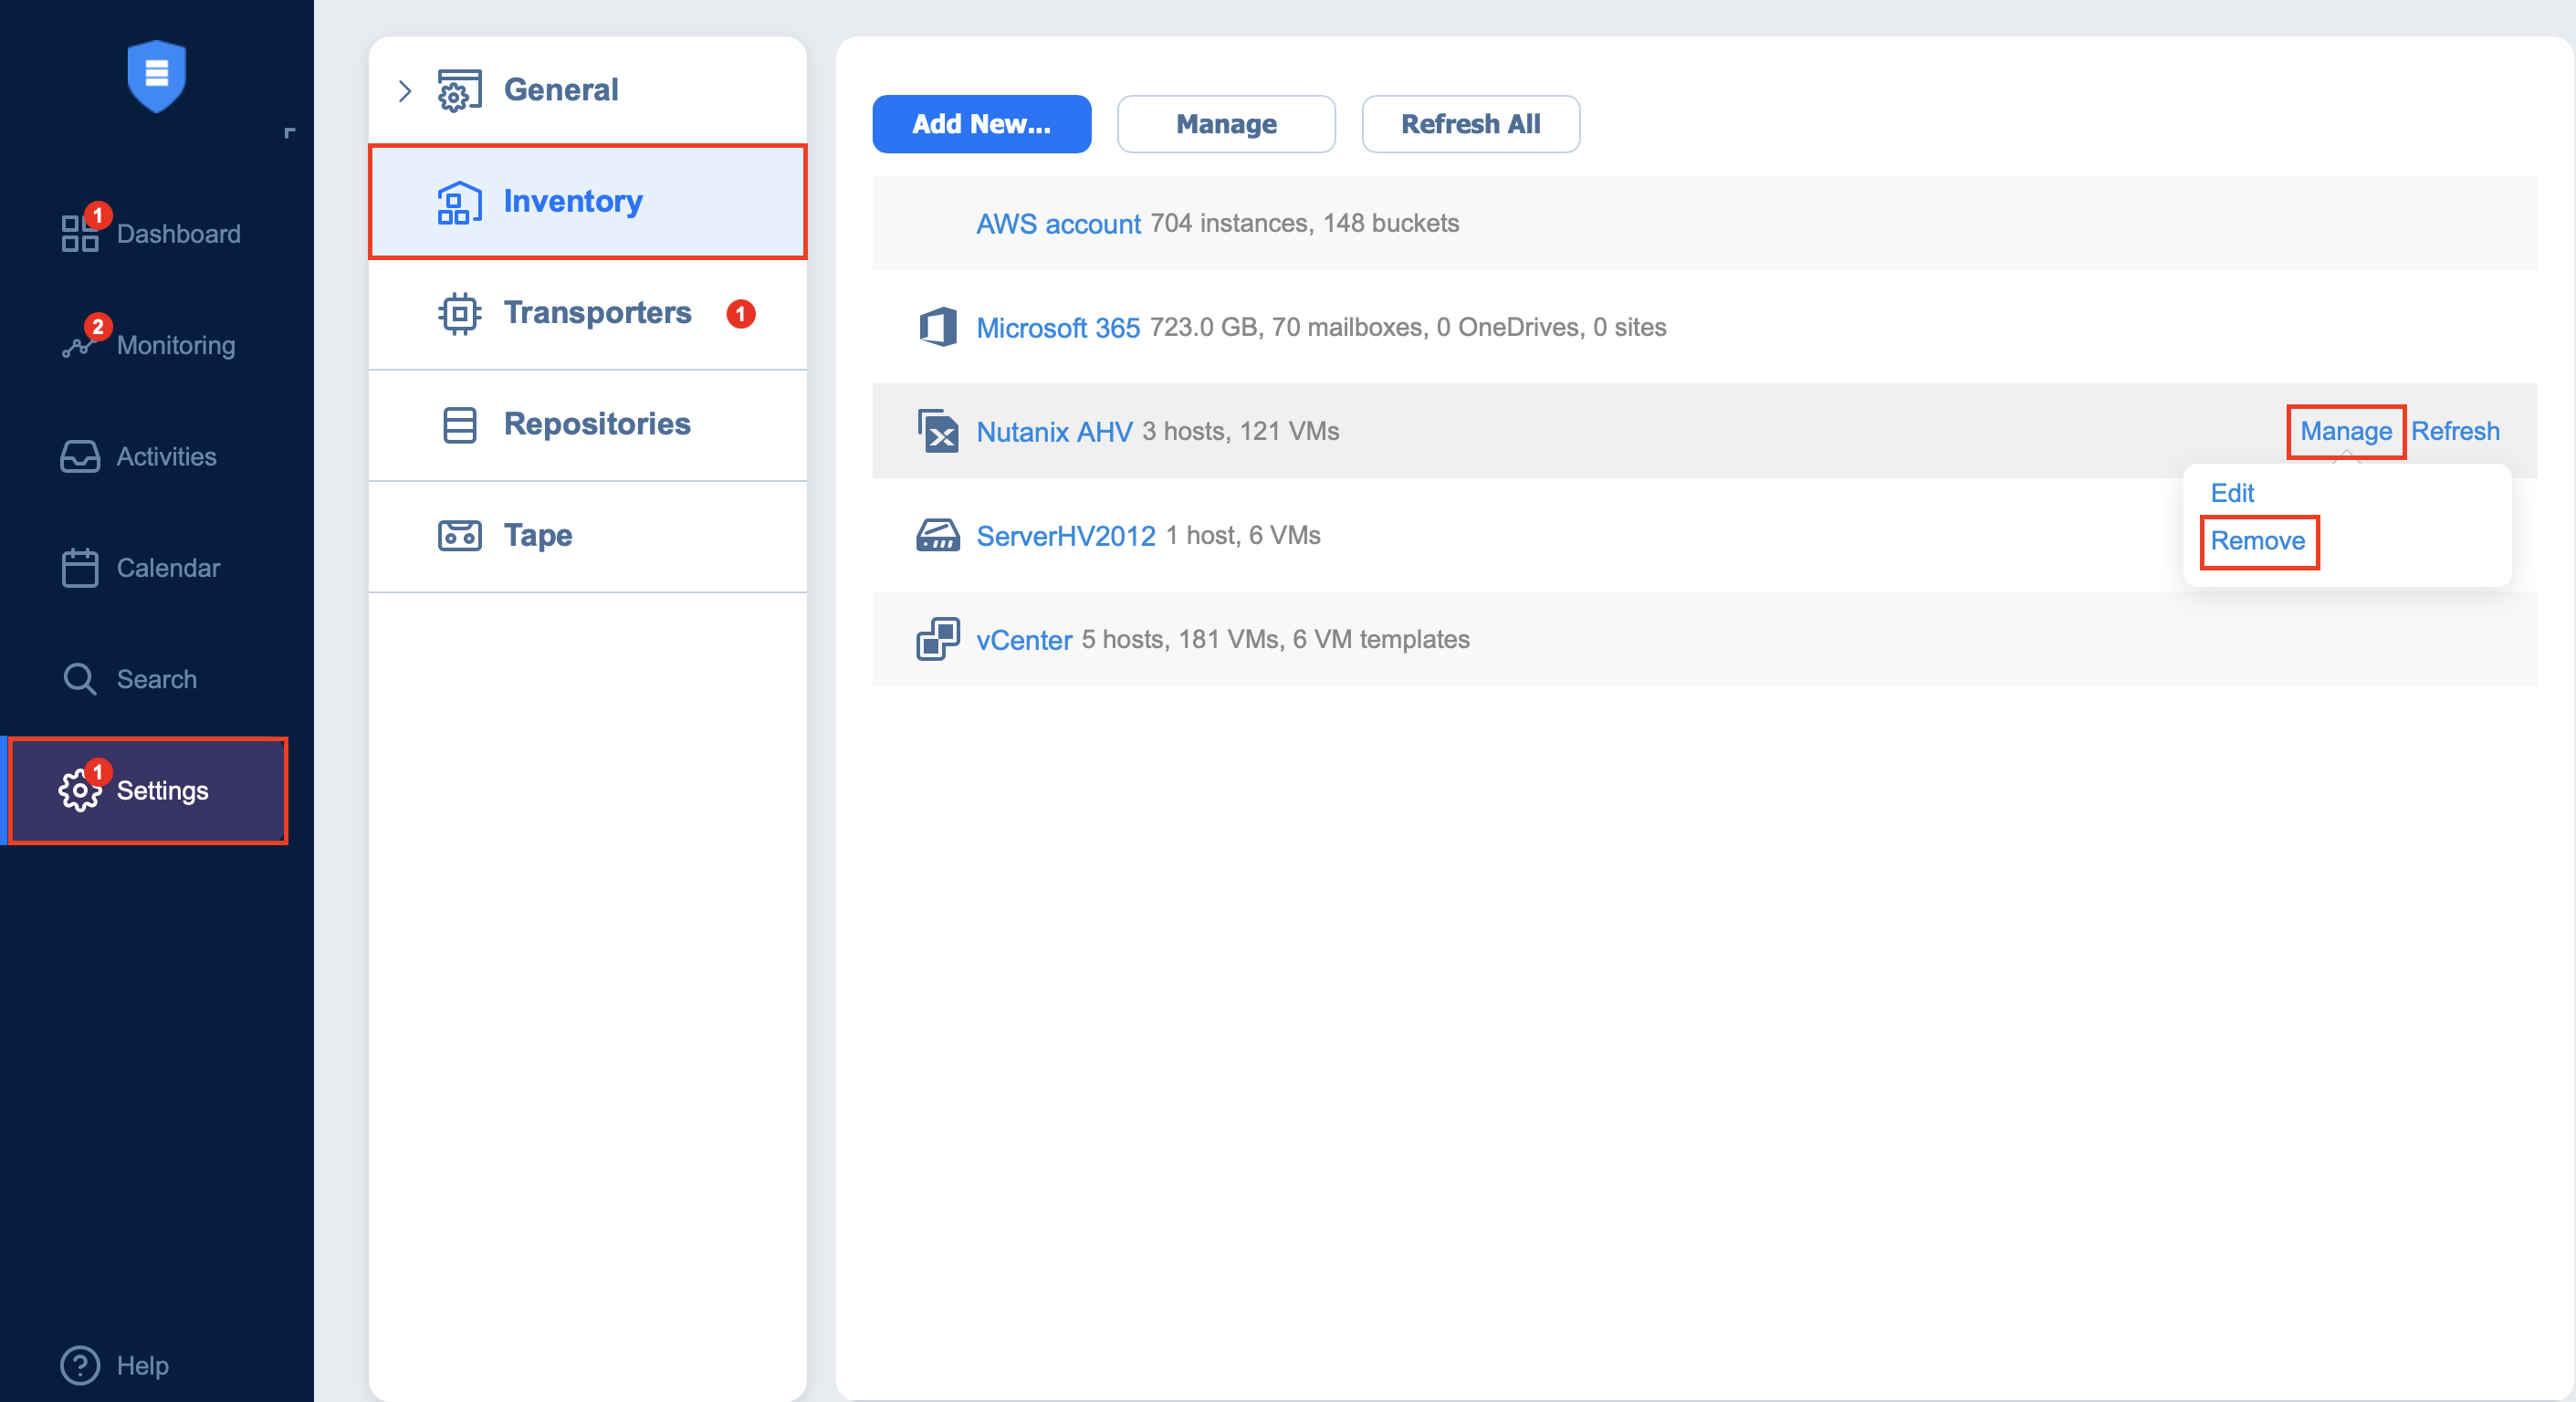Viewport: 2576px width, 1402px height.
Task: Click the vCenter inventory item icon
Action: click(937, 639)
